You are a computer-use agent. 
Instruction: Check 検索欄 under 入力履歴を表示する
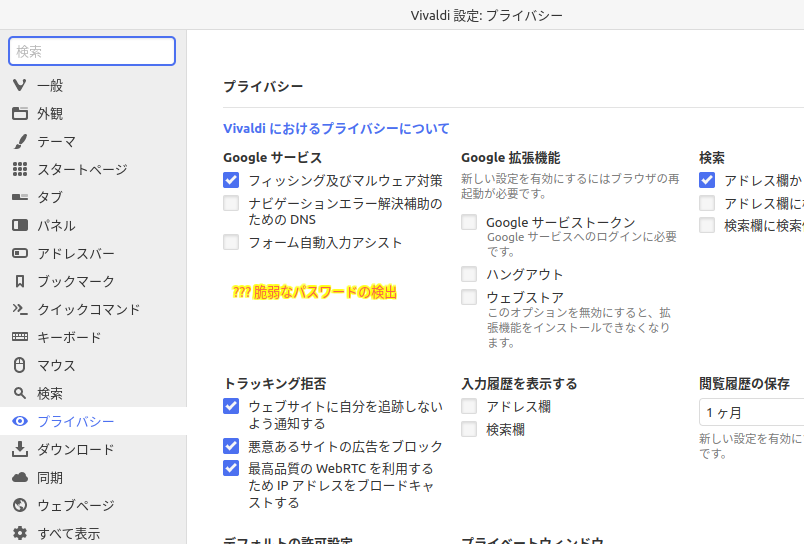(469, 429)
